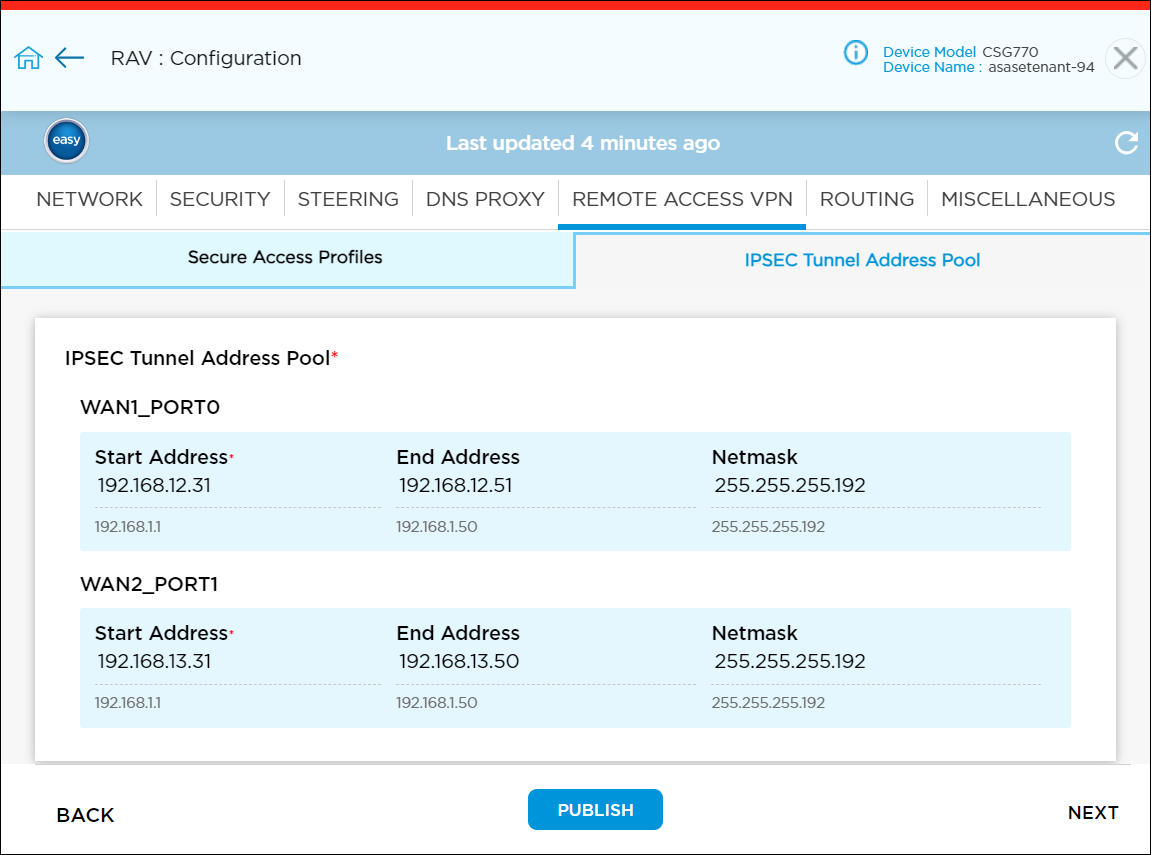
Task: Click the home icon
Action: point(28,58)
